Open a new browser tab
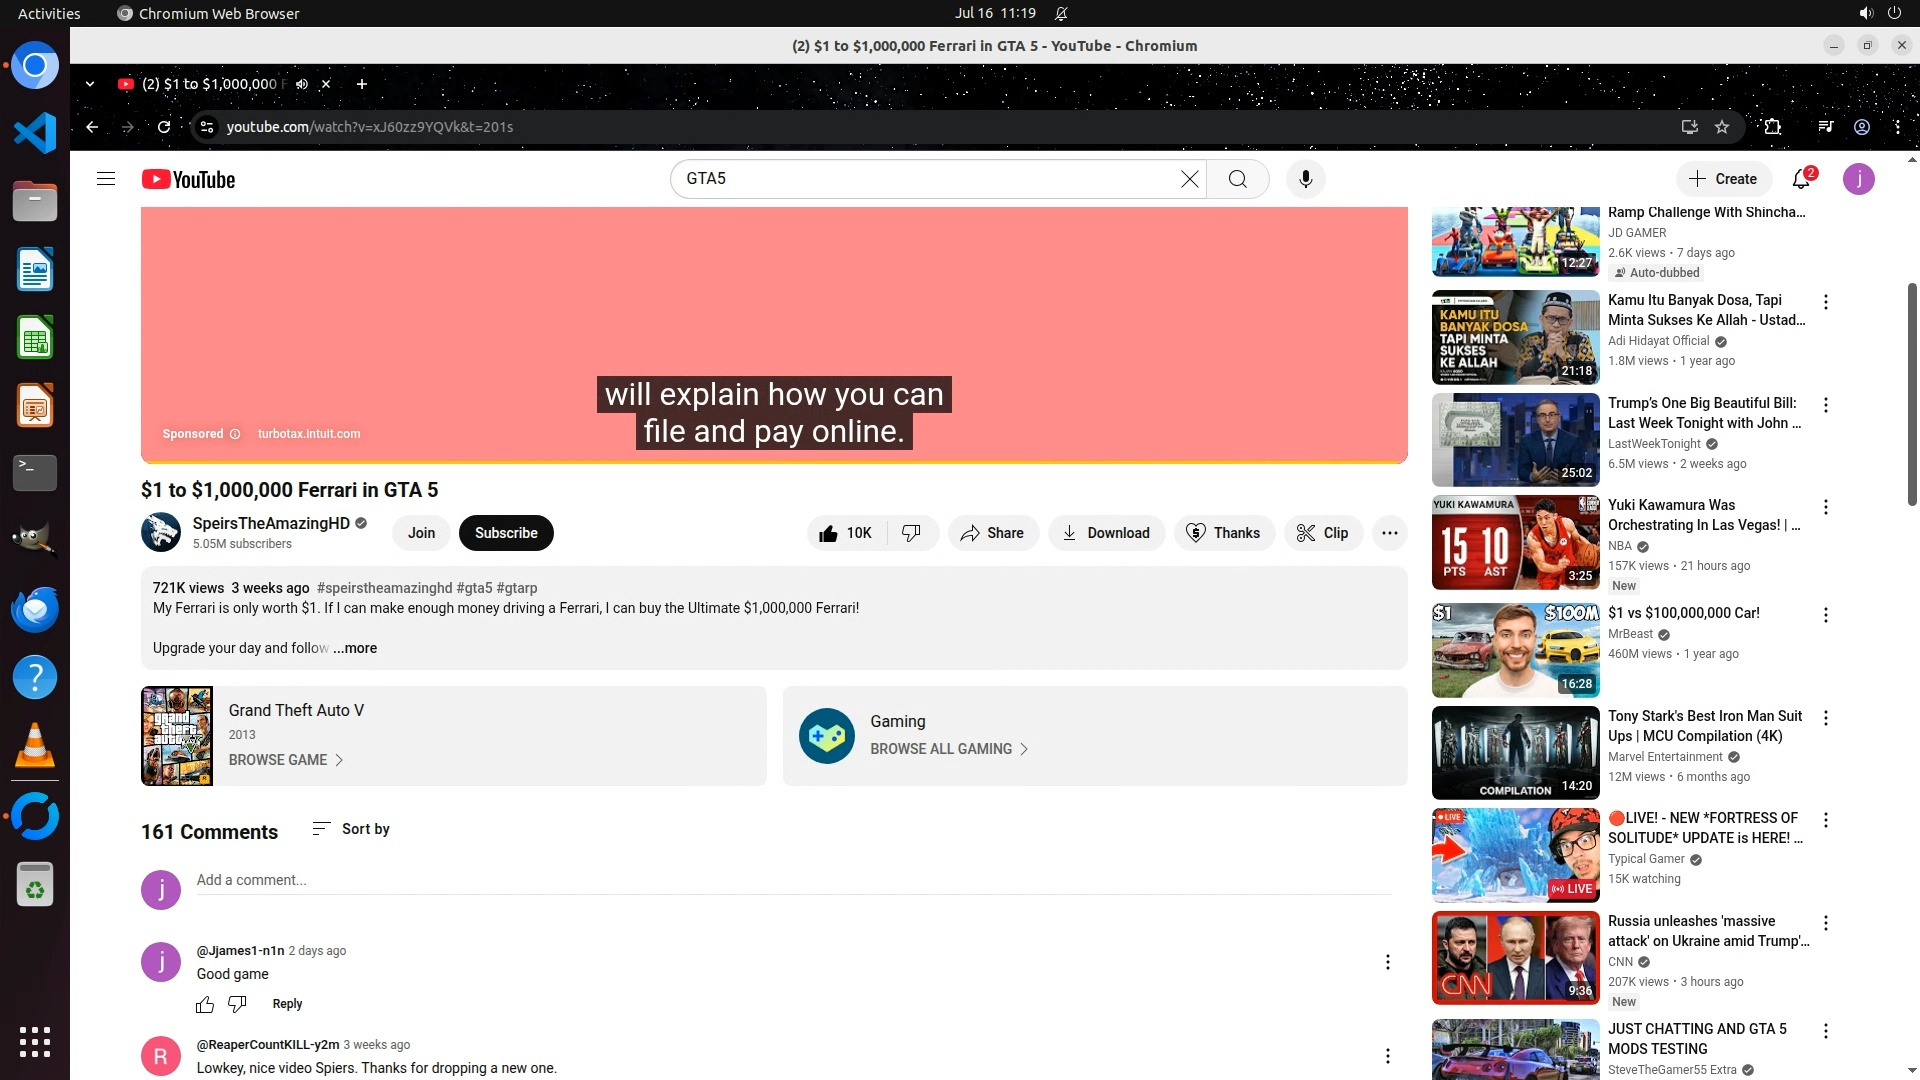1920x1080 pixels. pos(362,84)
